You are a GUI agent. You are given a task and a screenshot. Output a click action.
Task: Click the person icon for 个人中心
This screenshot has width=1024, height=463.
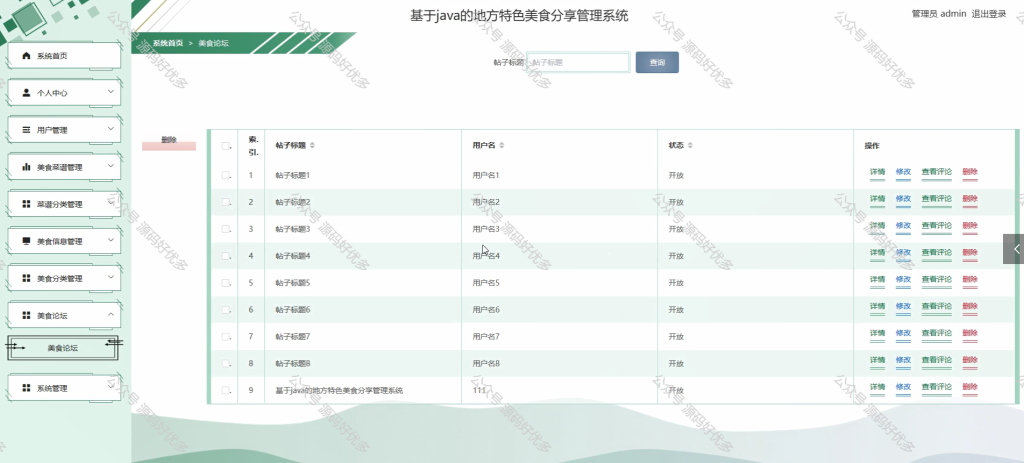click(x=27, y=93)
